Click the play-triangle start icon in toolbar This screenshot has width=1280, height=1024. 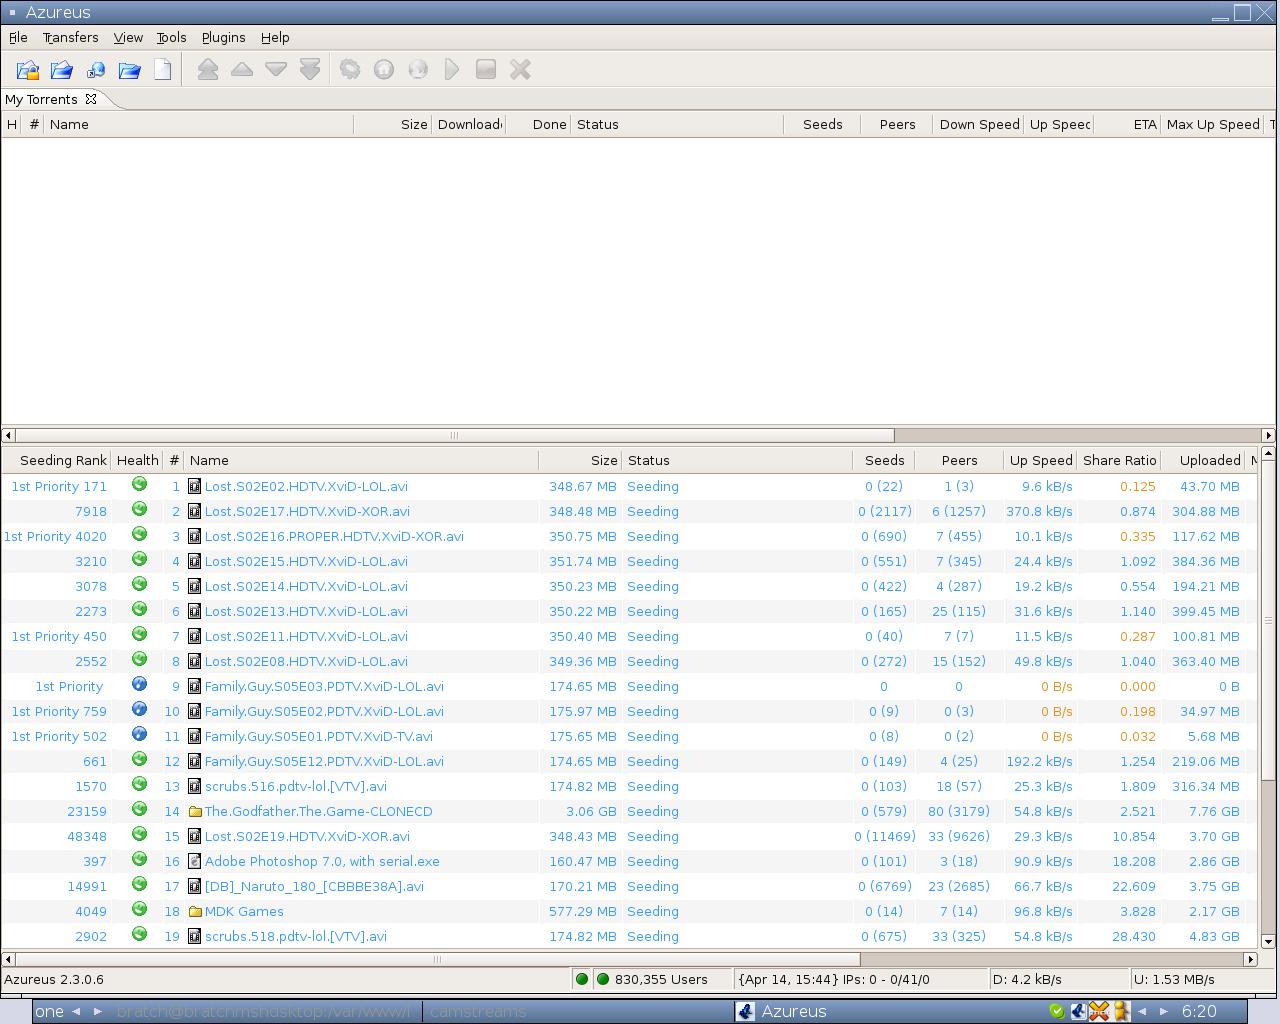pos(452,70)
